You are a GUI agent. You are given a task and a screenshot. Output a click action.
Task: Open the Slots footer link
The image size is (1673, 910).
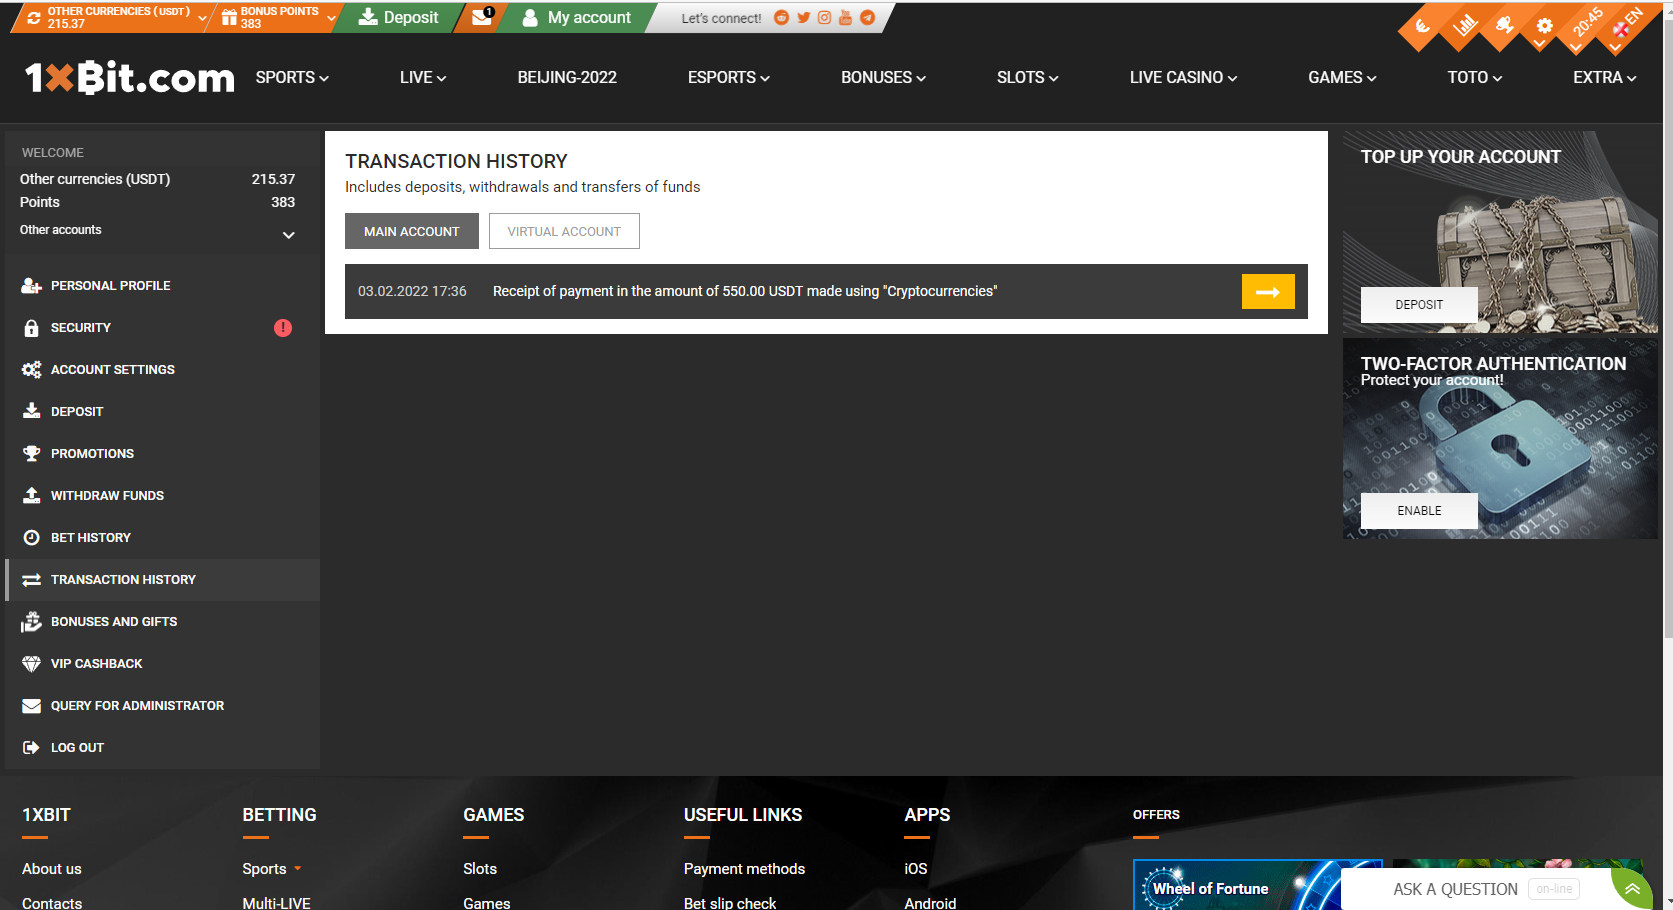point(480,869)
